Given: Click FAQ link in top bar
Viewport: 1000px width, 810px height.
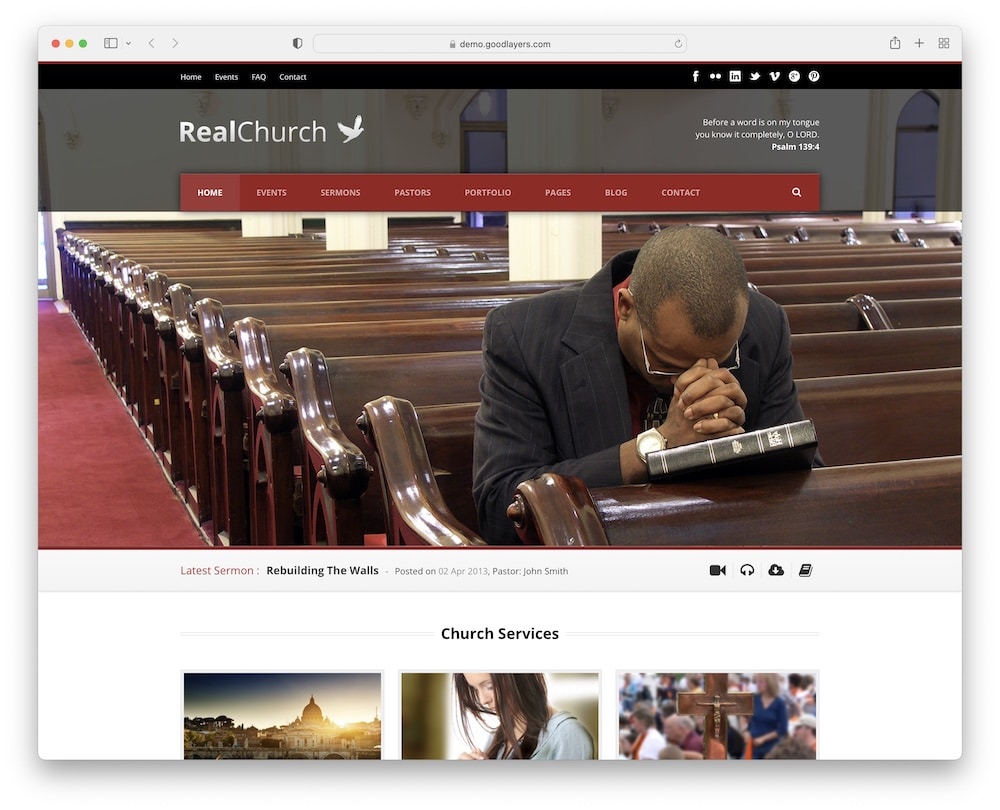Looking at the screenshot, I should [x=258, y=77].
